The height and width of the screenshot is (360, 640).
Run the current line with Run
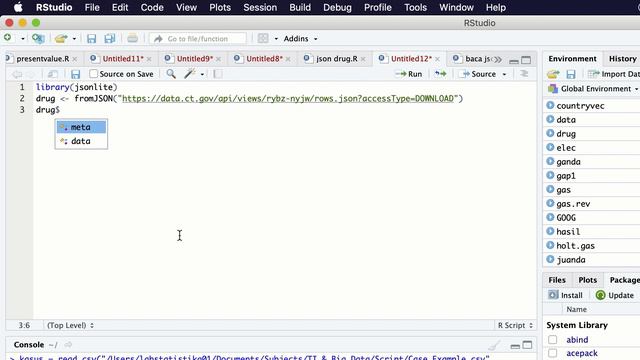(409, 74)
